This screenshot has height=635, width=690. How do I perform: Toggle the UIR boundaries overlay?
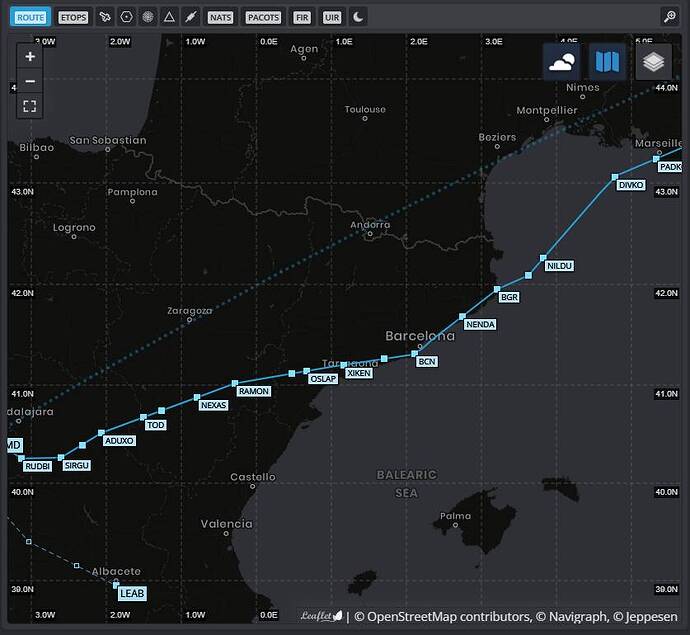(x=332, y=17)
